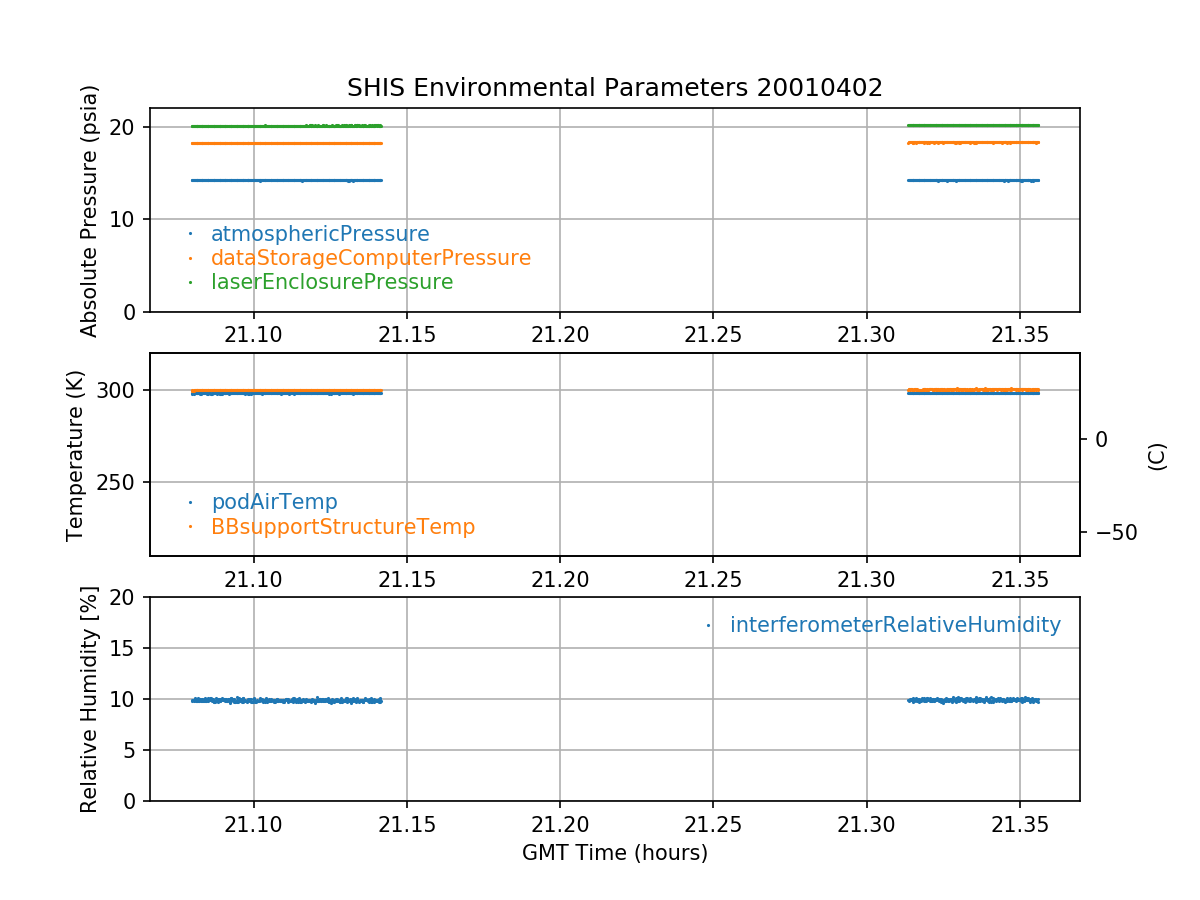This screenshot has width=1200, height=900.
Task: Select the atmosphericPressure legend label
Action: point(320,234)
